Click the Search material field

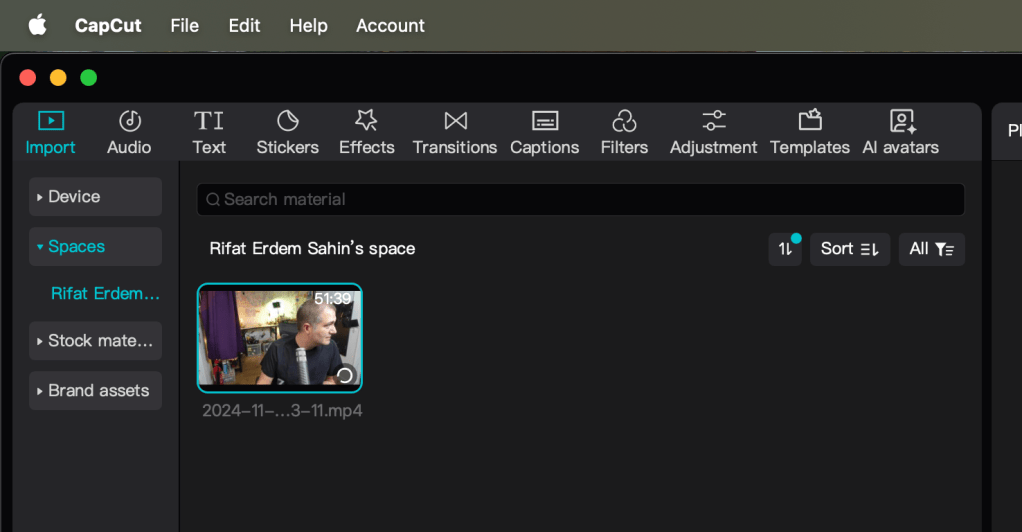[581, 200]
